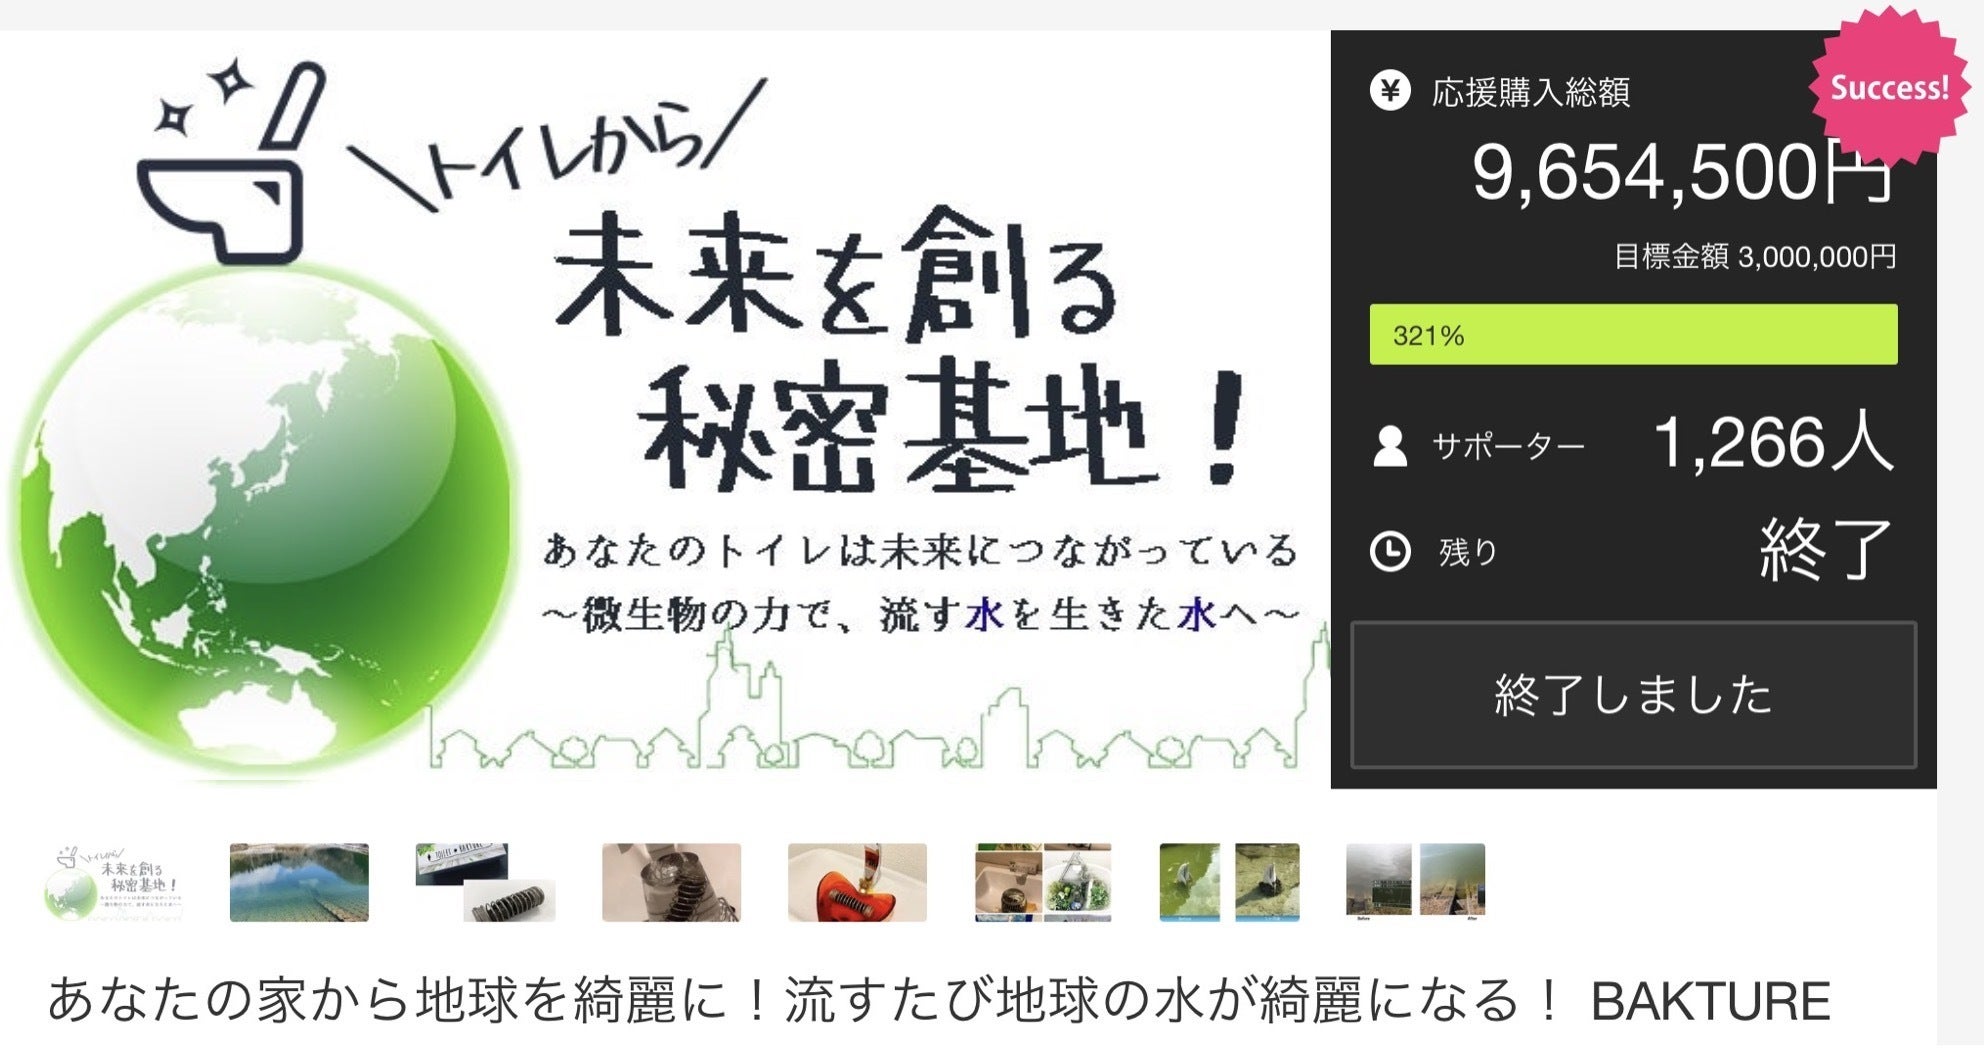1988x1050 pixels.
Task: Click the 目標金額 3,000,000円 text
Action: tap(1756, 257)
